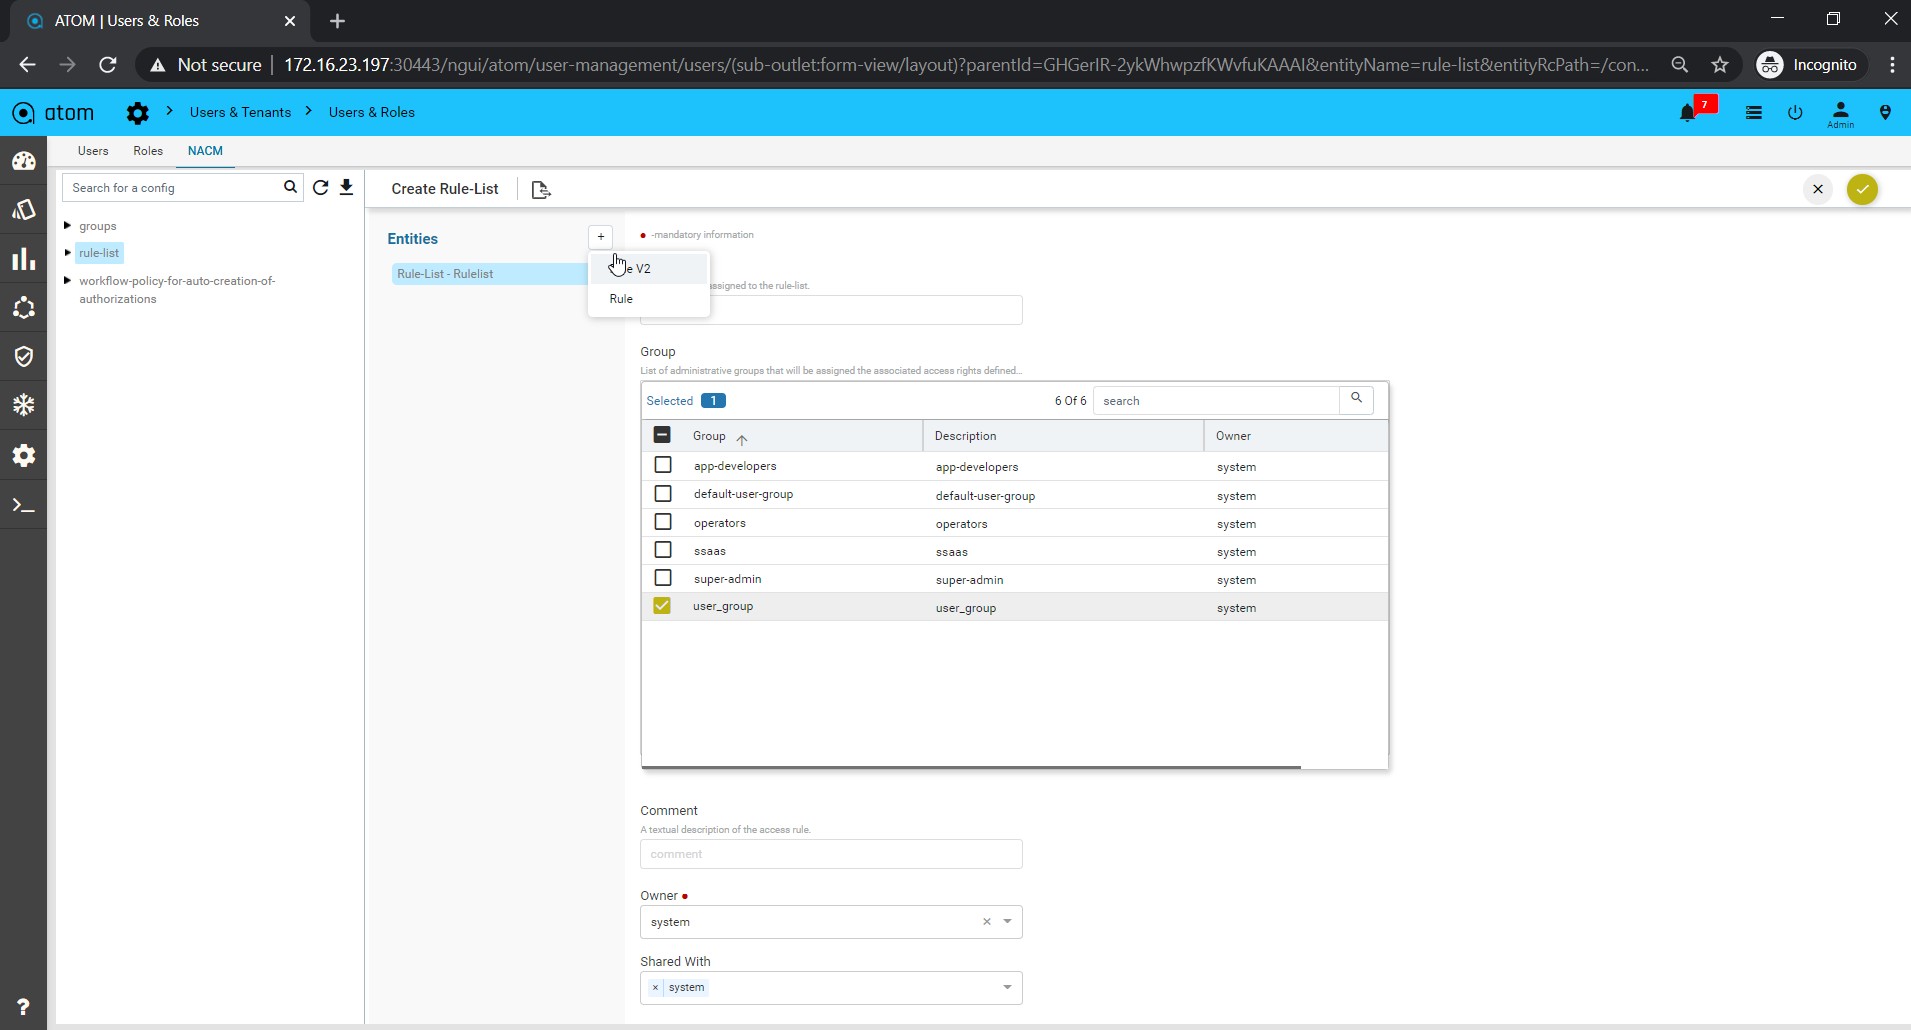Click the location pin icon in header
Screen dimensions: 1911x1030
point(1885,112)
